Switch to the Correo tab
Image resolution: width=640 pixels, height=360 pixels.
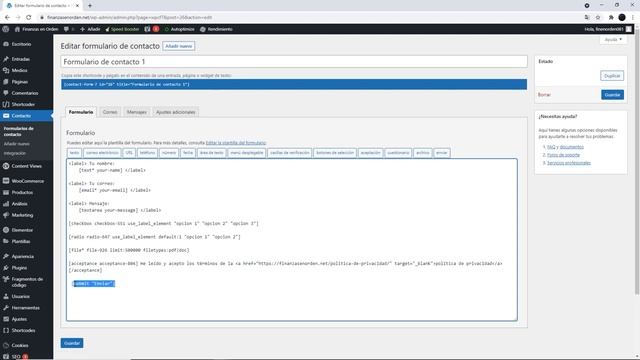(110, 112)
